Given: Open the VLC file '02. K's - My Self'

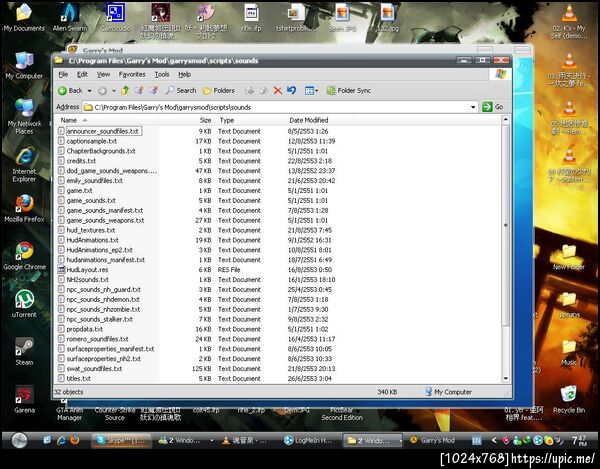Looking at the screenshot, I should (x=569, y=21).
